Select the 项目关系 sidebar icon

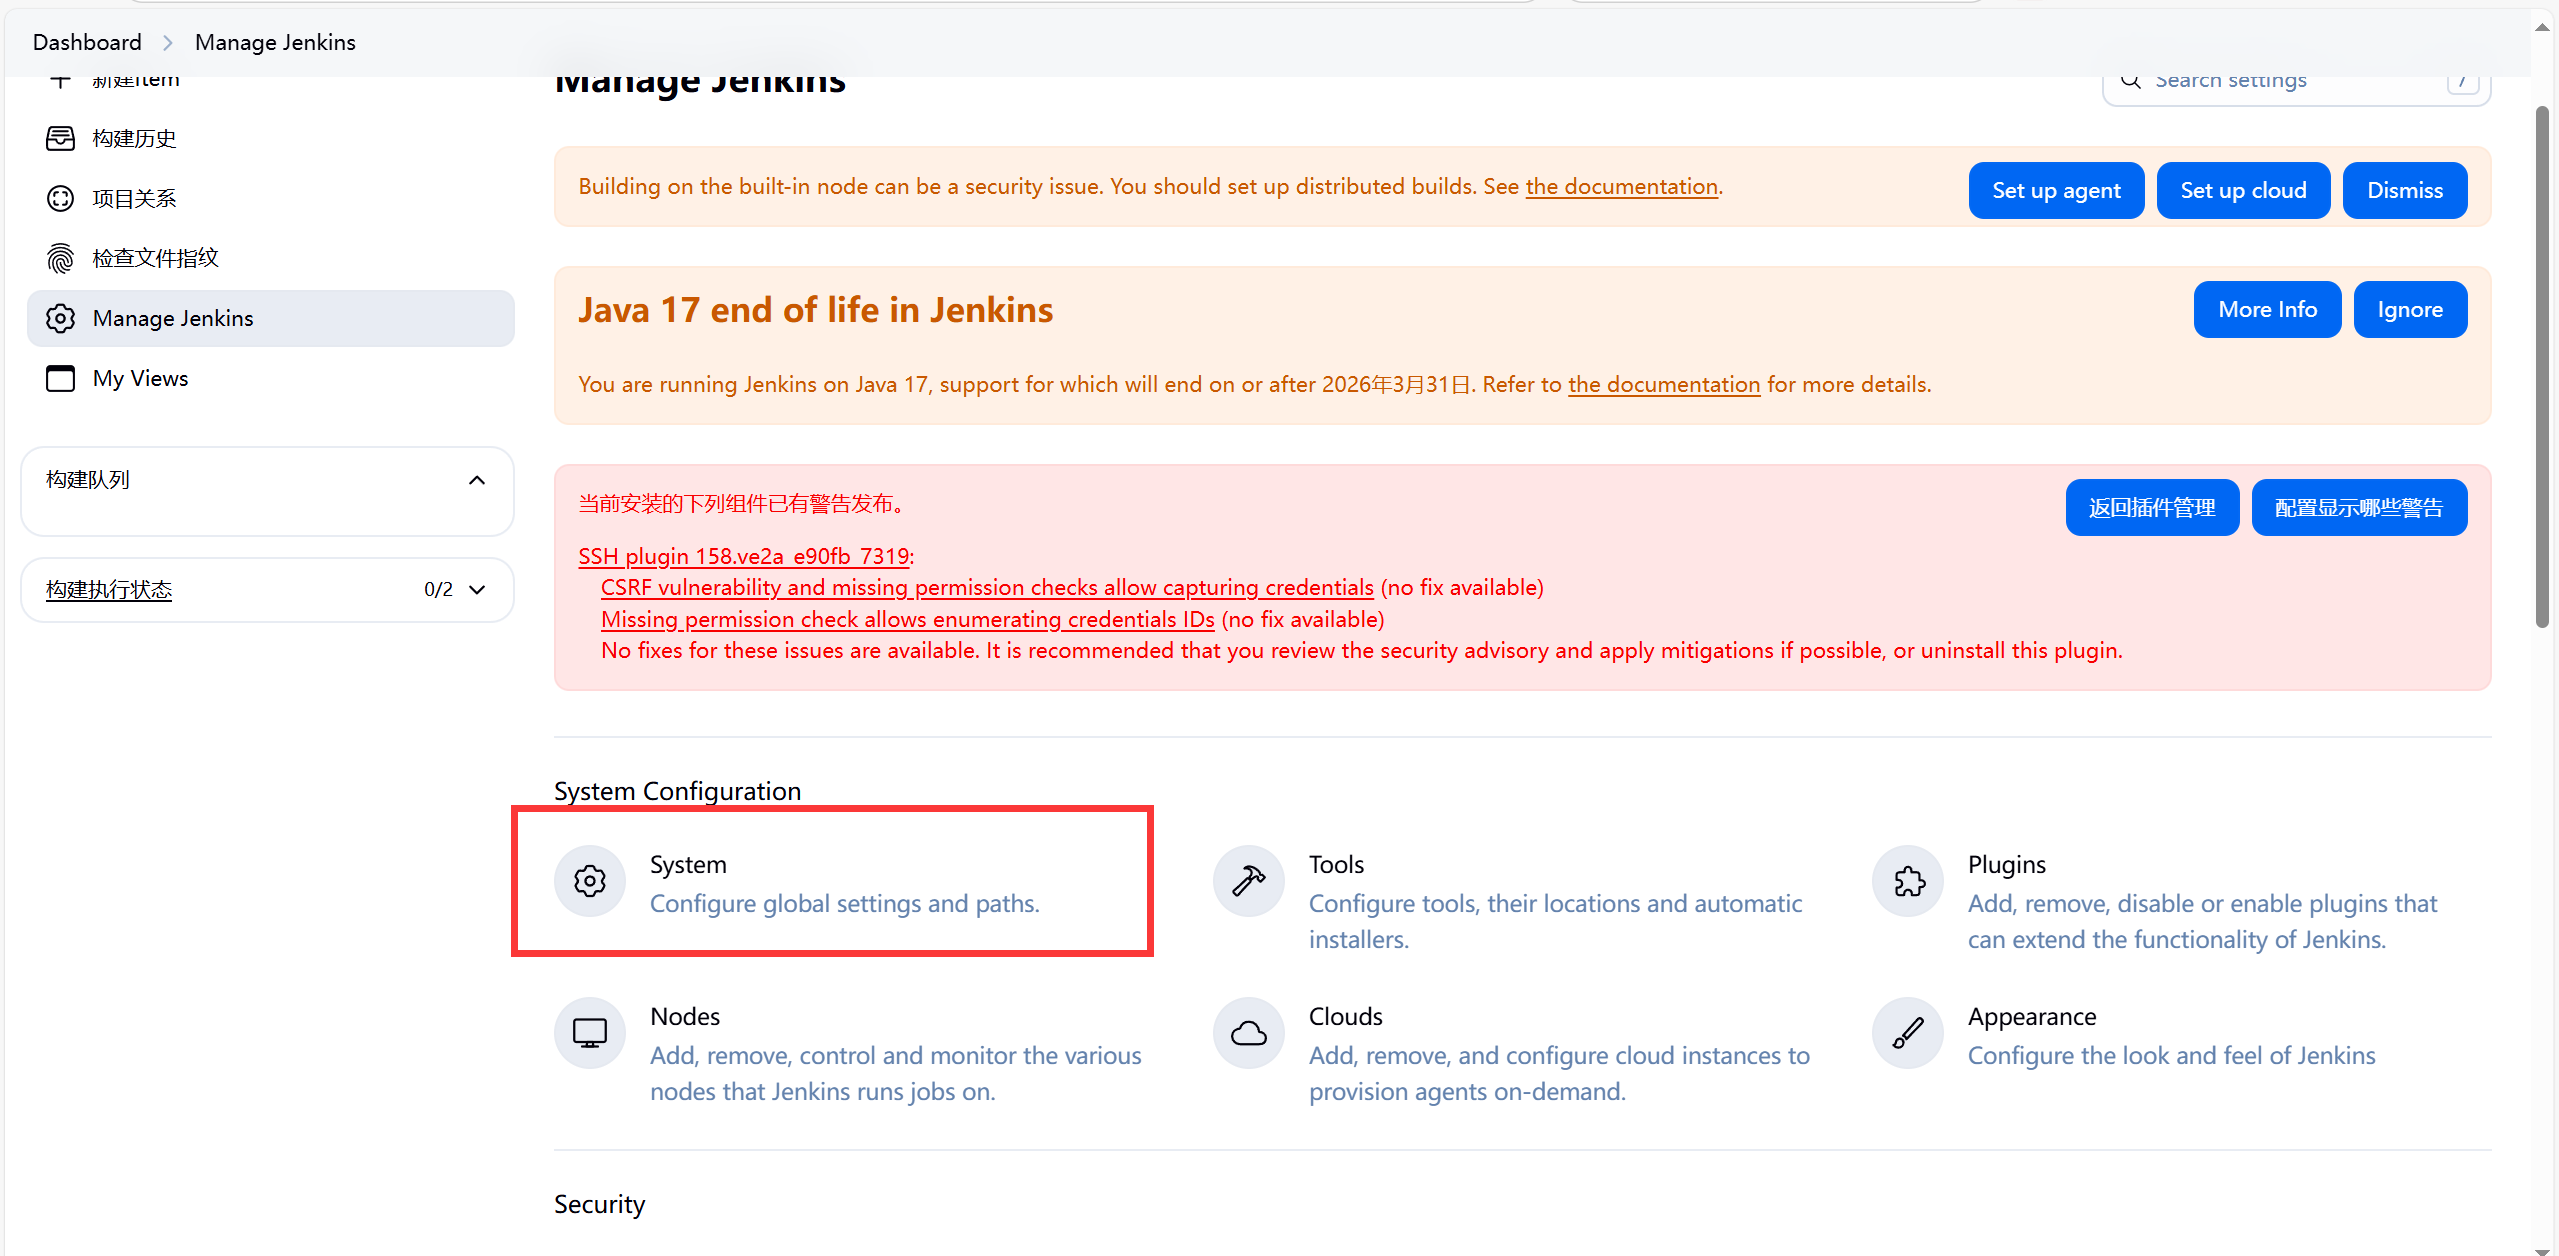coord(60,198)
